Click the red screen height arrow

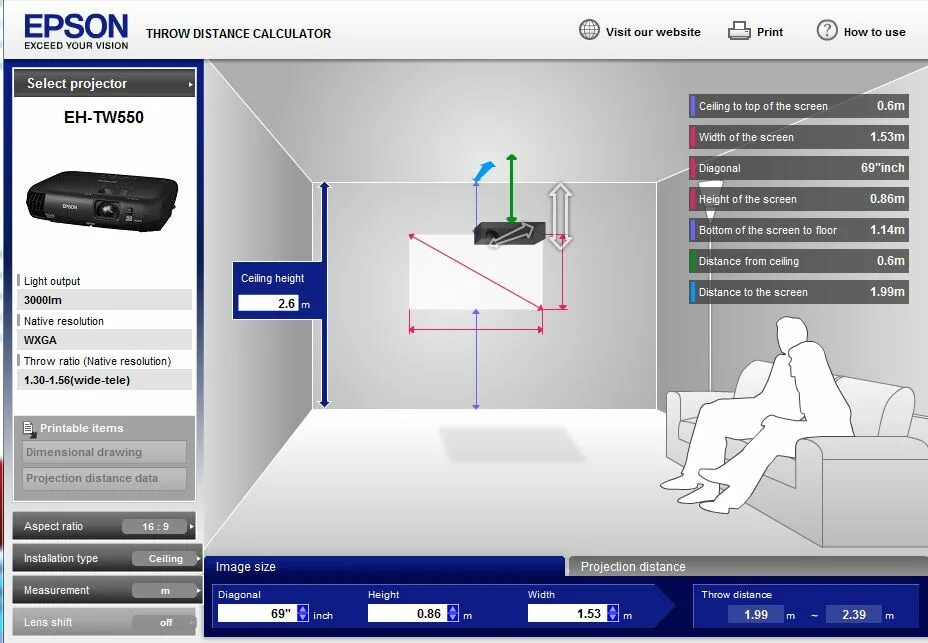(x=563, y=271)
